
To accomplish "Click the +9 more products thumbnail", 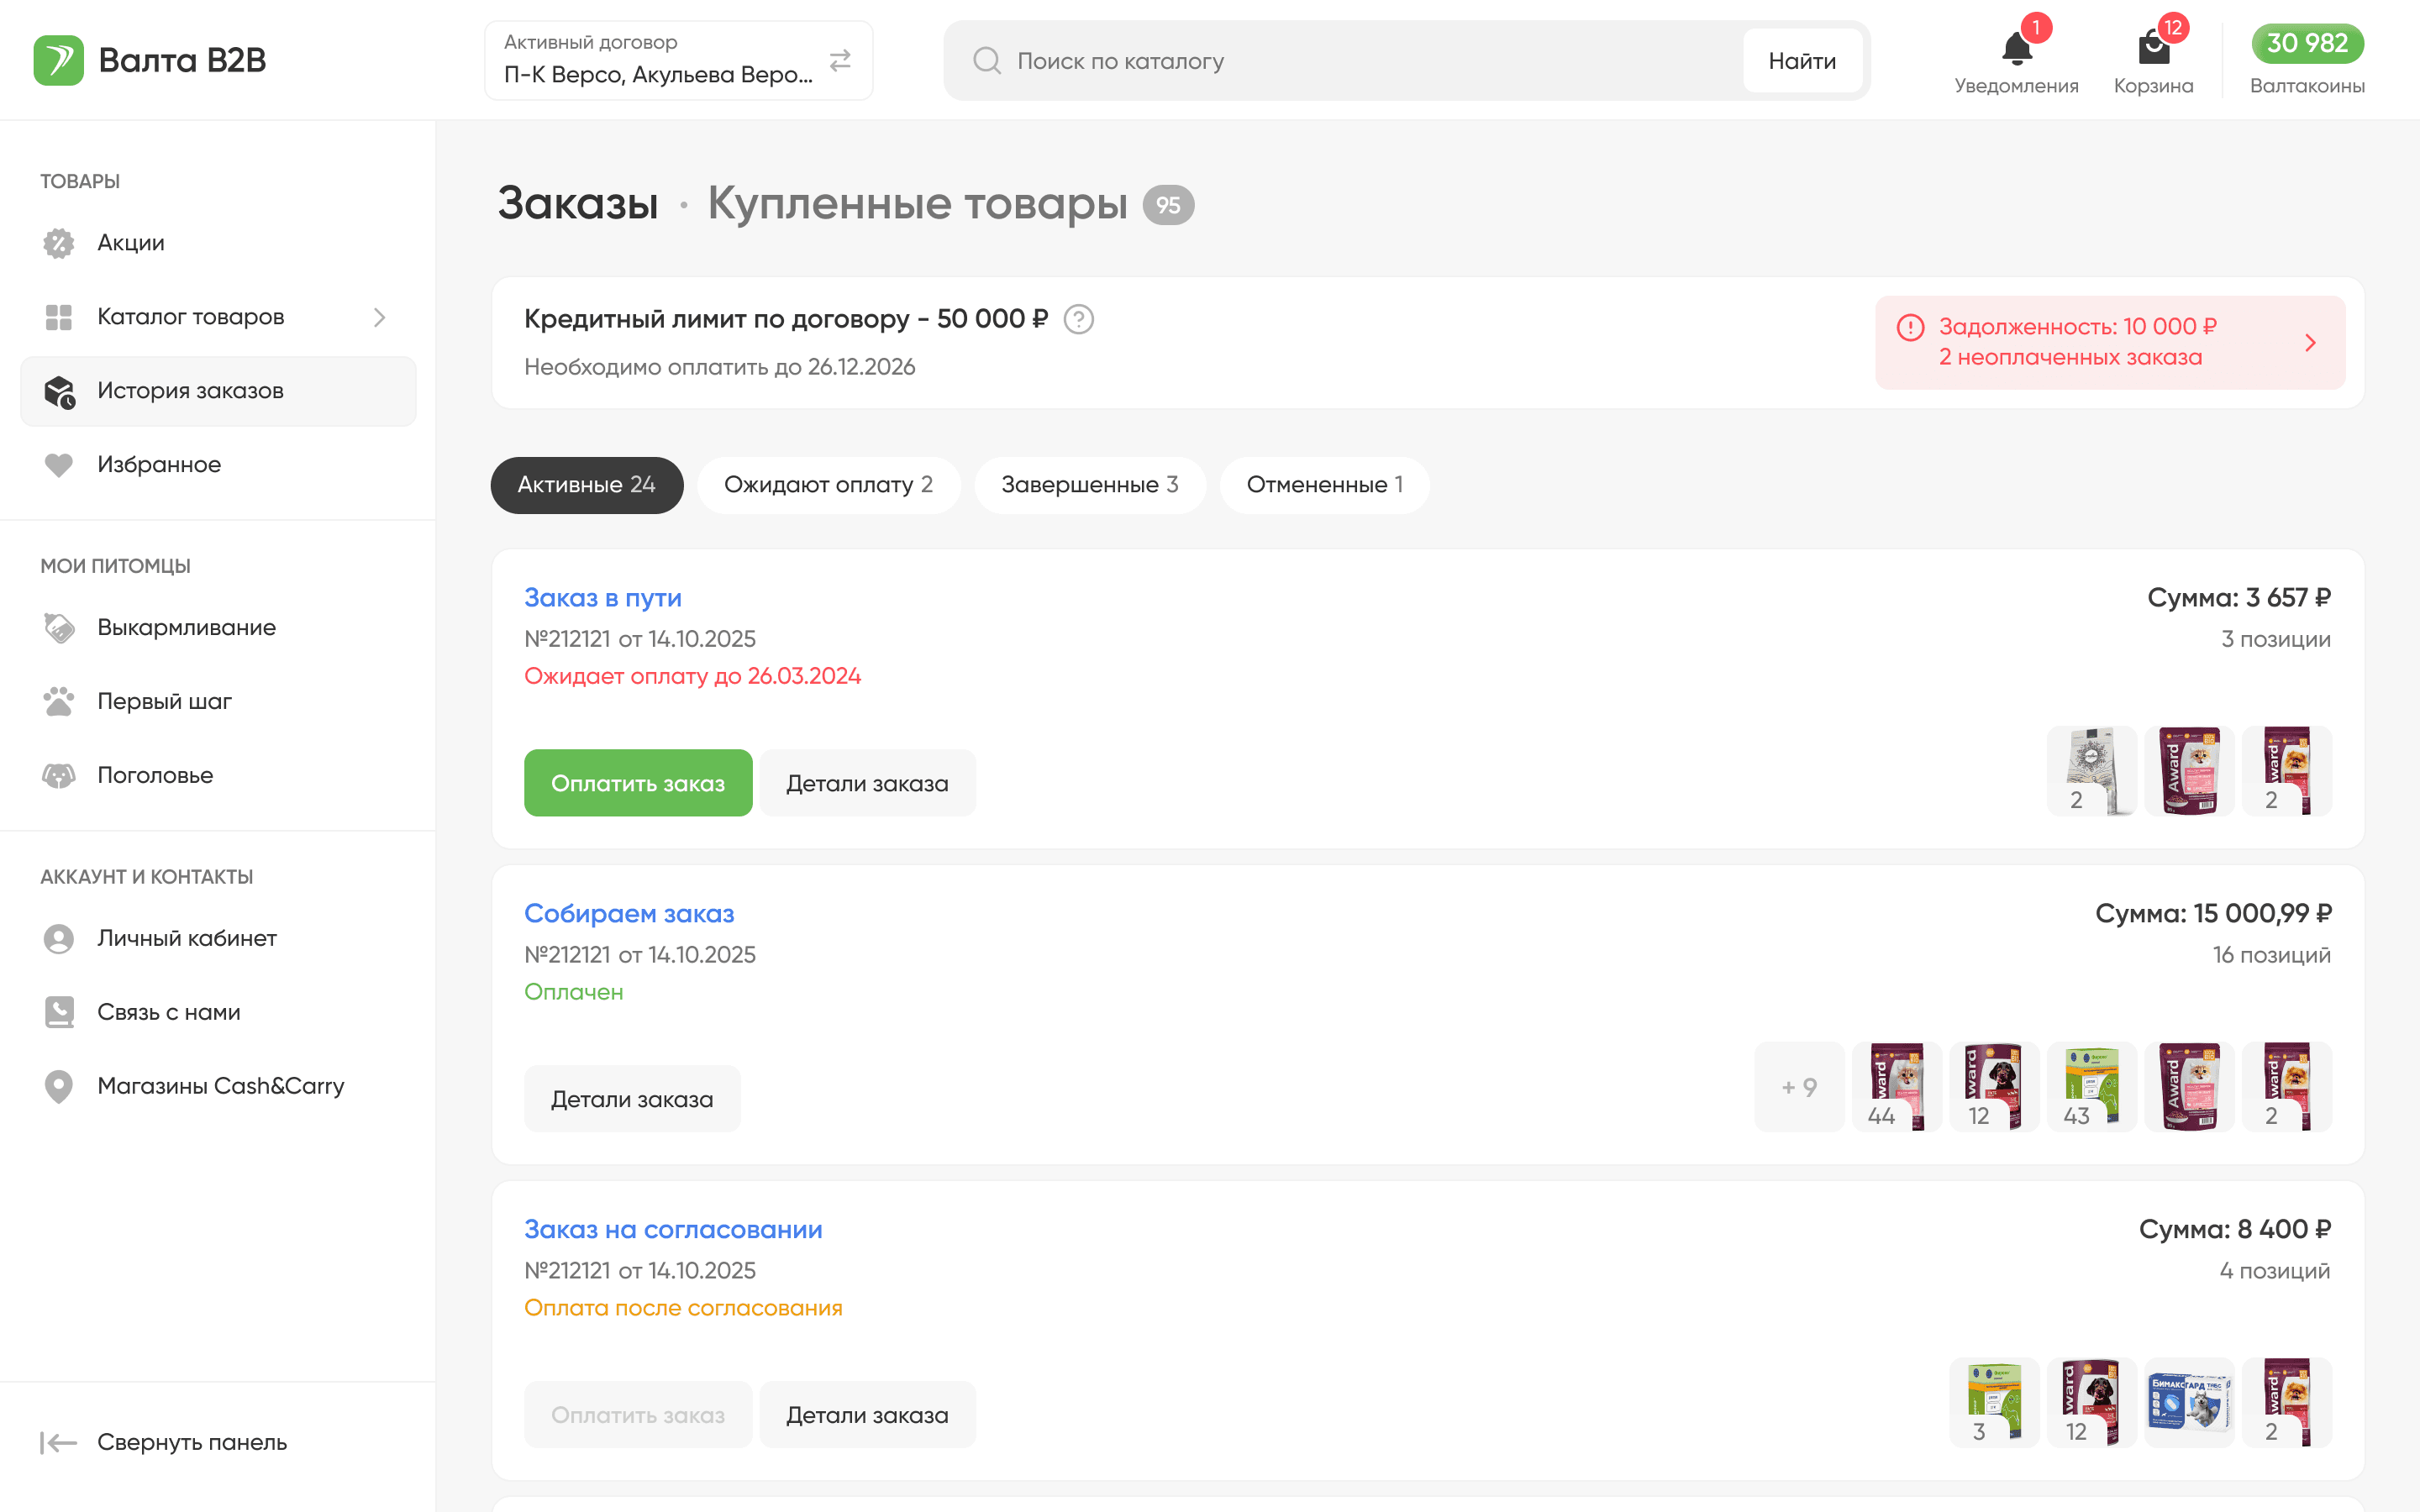I will click(x=1798, y=1087).
